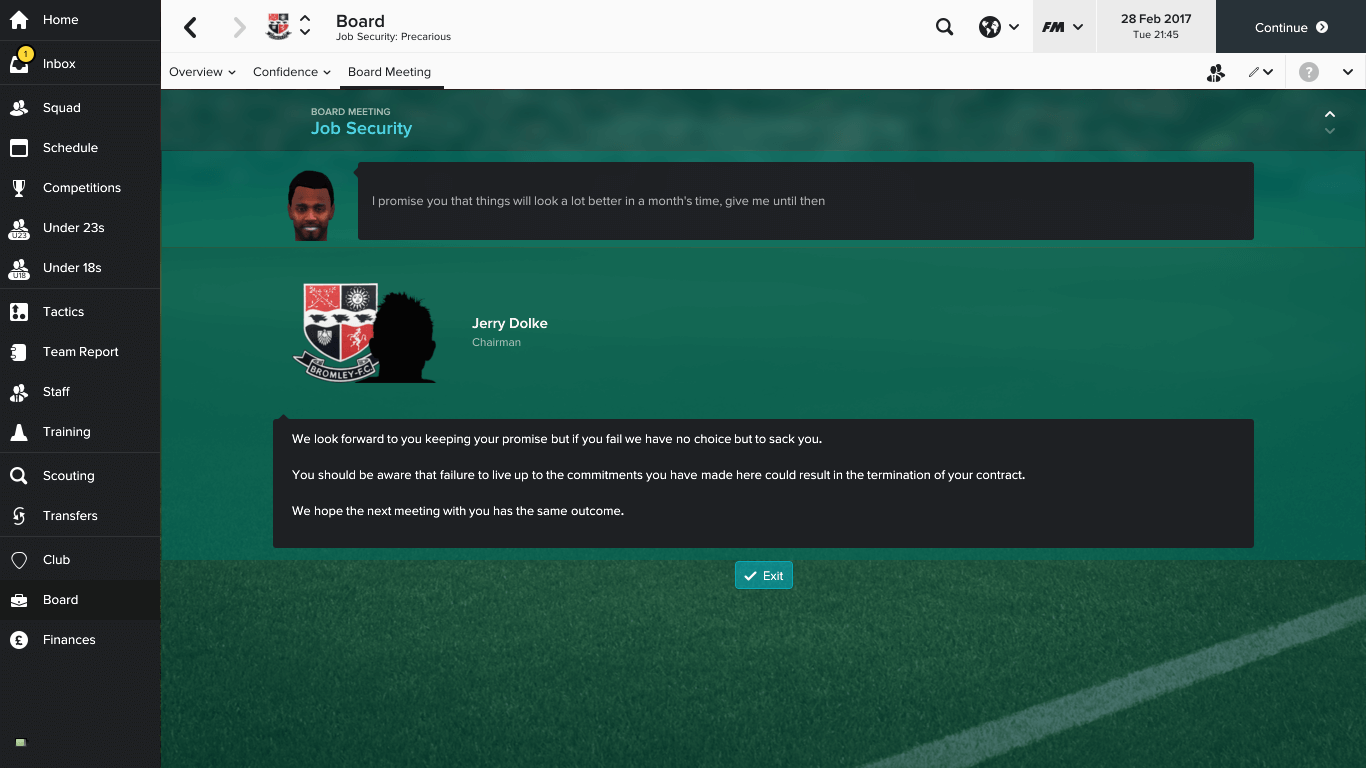Screen dimensions: 1366x768
Task: Click the manager's face portrait
Action: pyautogui.click(x=311, y=205)
